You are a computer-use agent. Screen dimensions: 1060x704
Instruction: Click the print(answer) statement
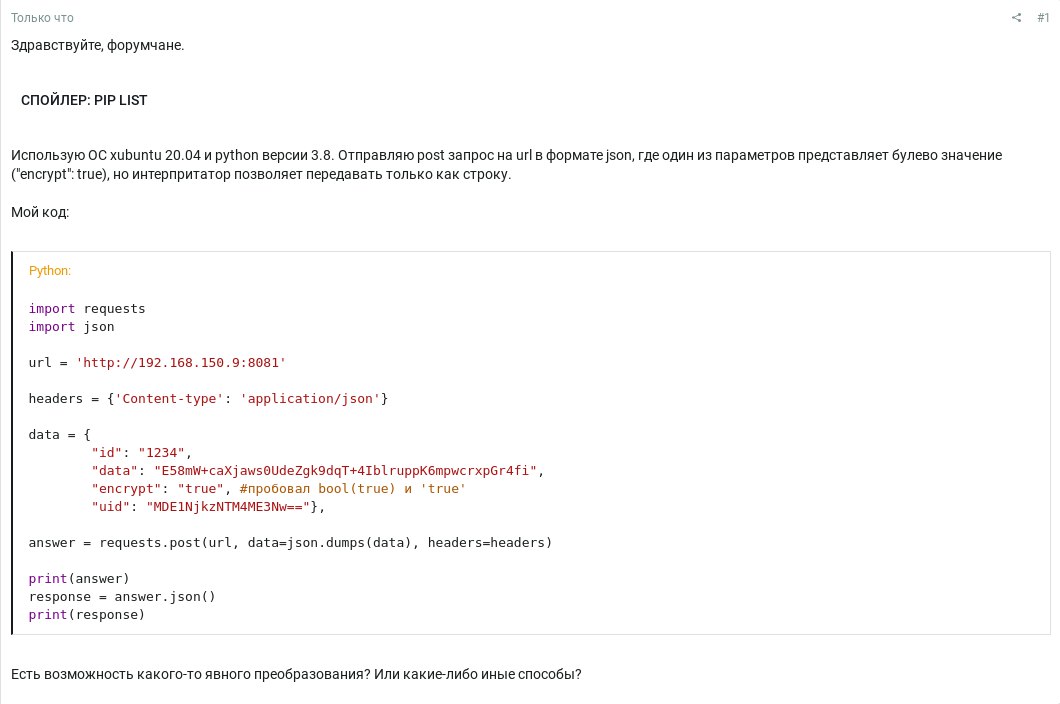coord(78,578)
